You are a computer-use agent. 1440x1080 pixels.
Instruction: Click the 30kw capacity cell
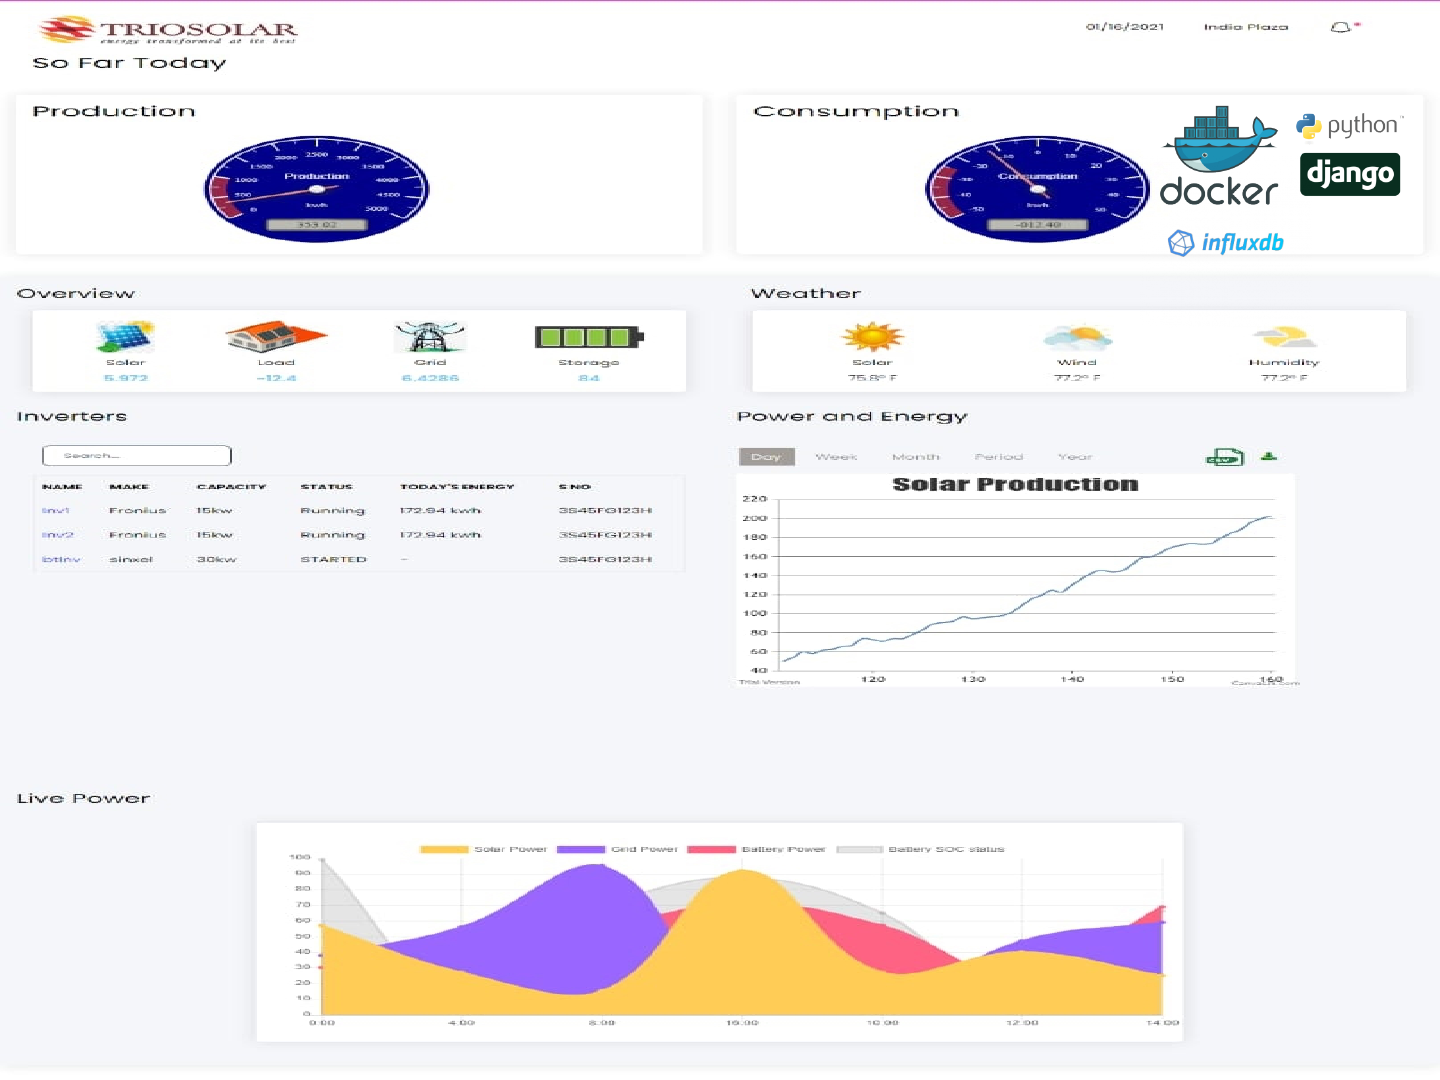(216, 560)
